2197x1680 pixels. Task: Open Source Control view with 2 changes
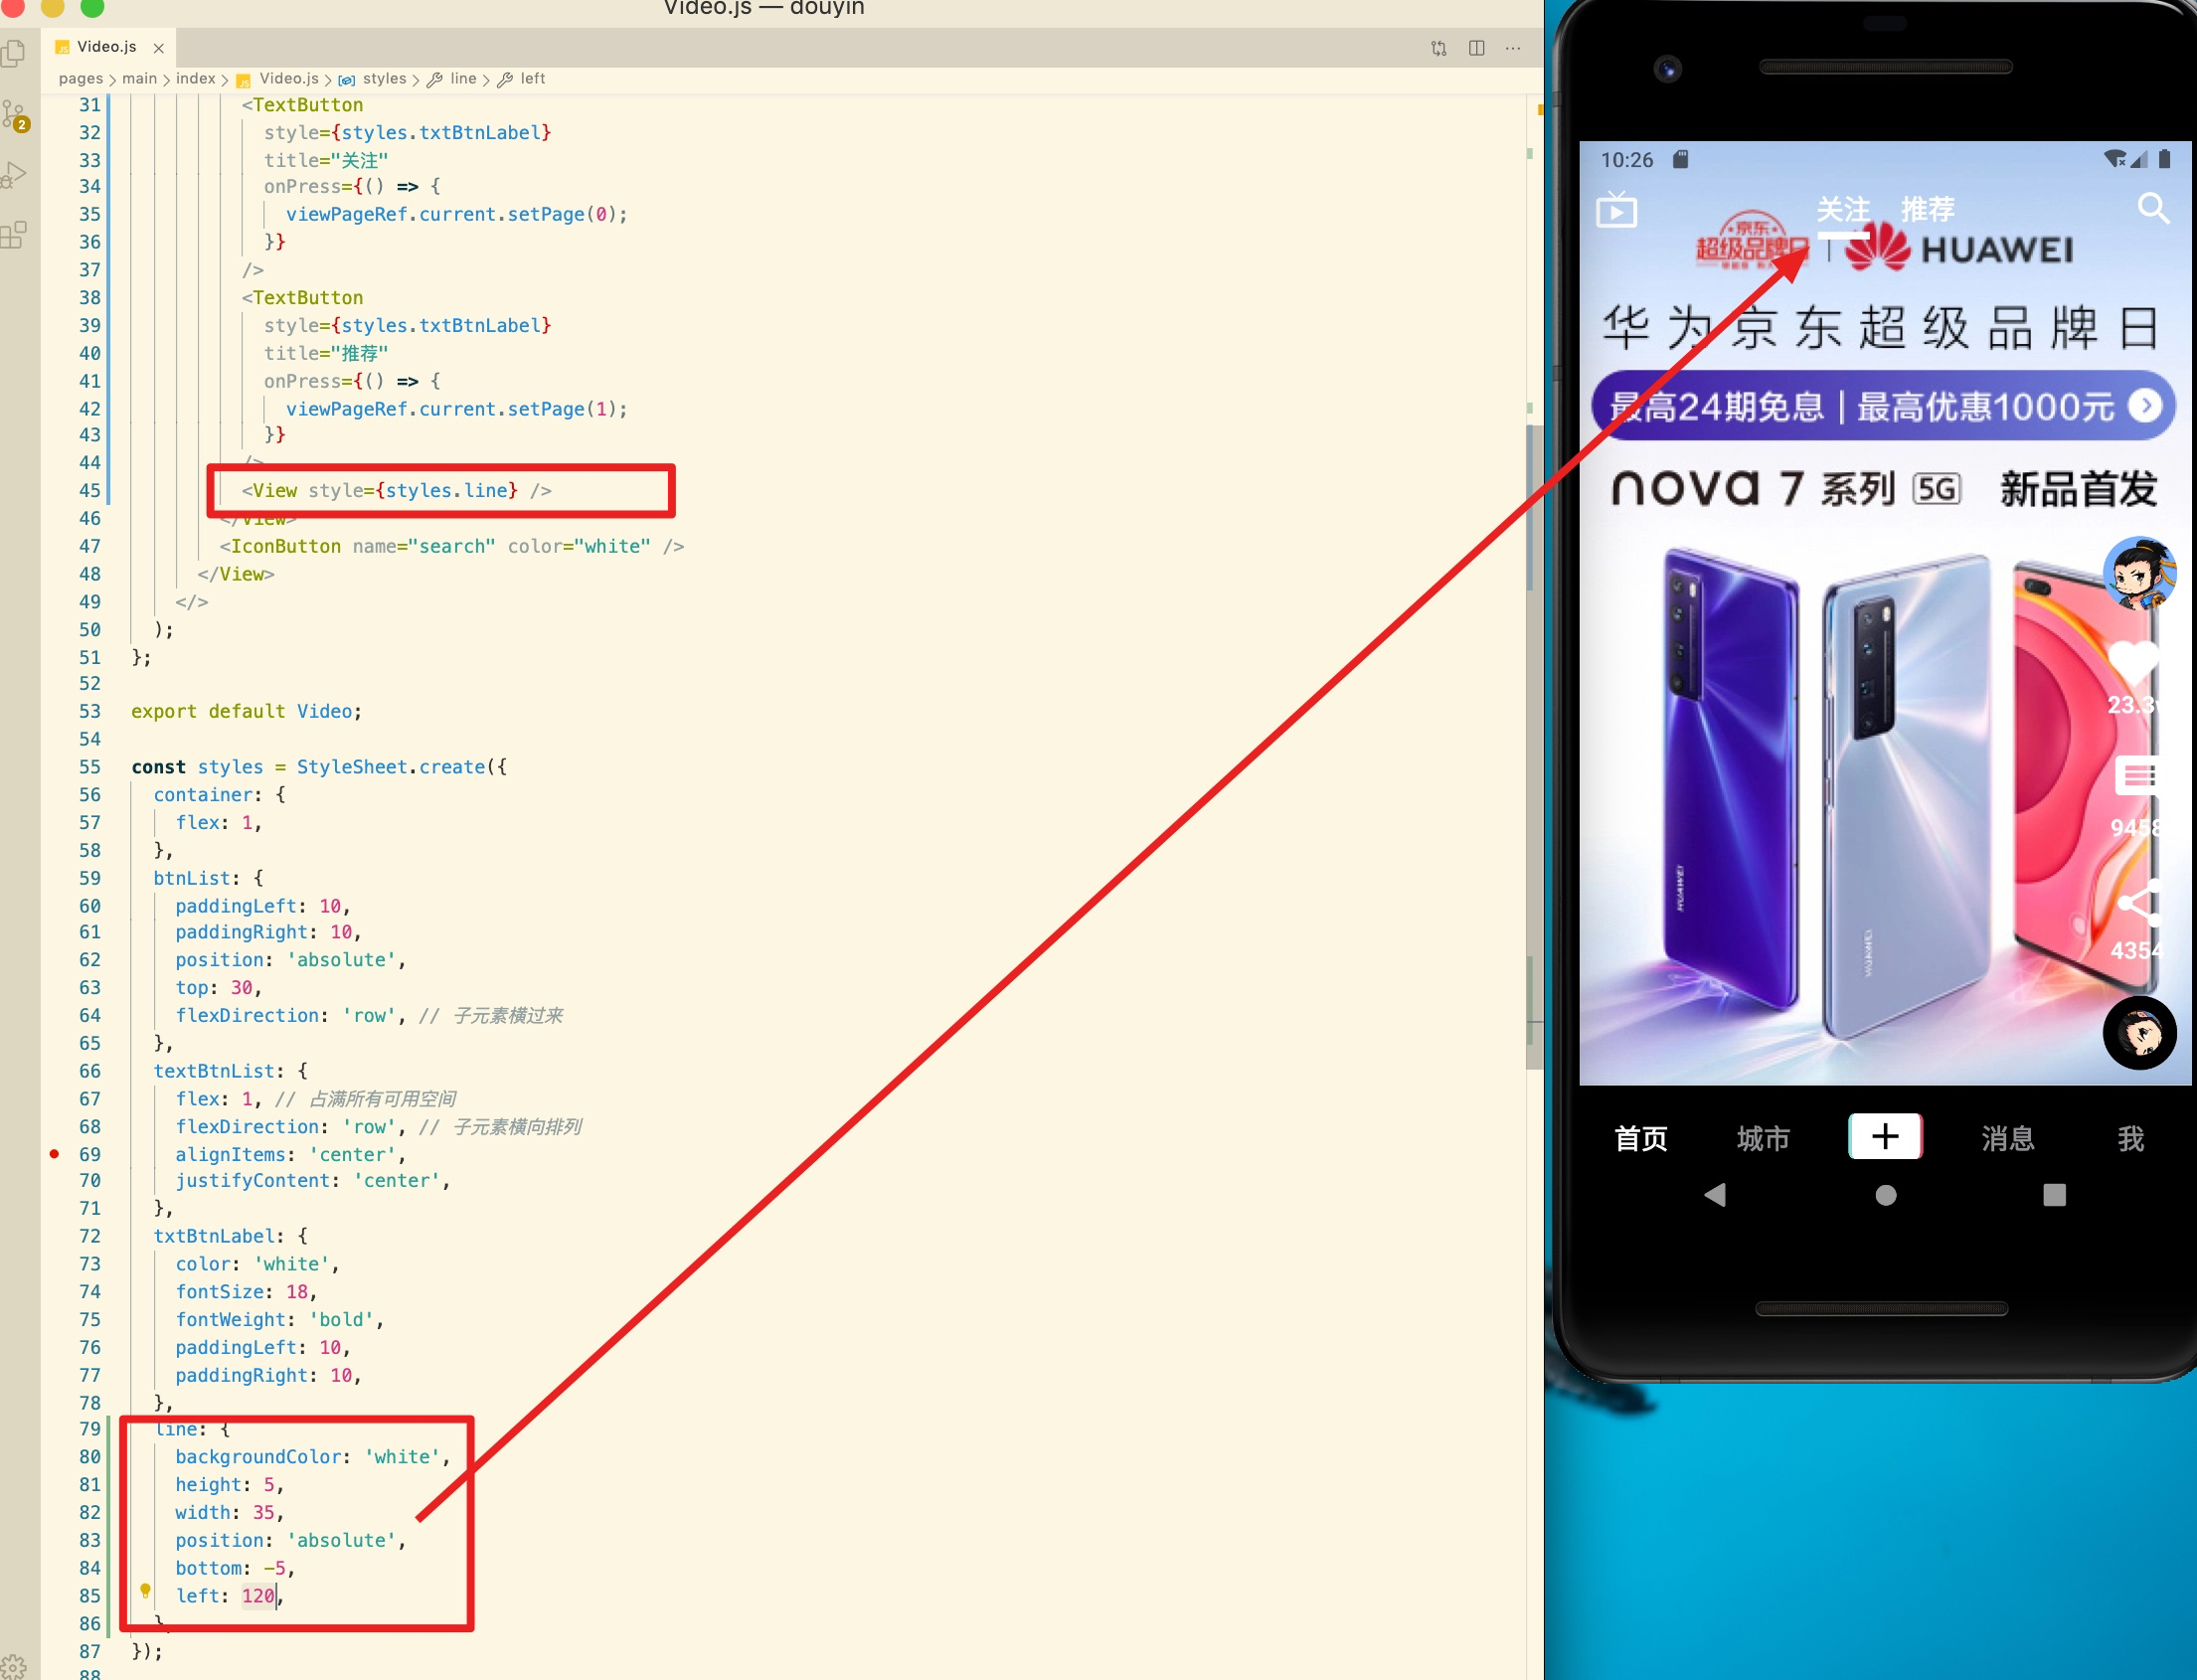click(x=15, y=115)
